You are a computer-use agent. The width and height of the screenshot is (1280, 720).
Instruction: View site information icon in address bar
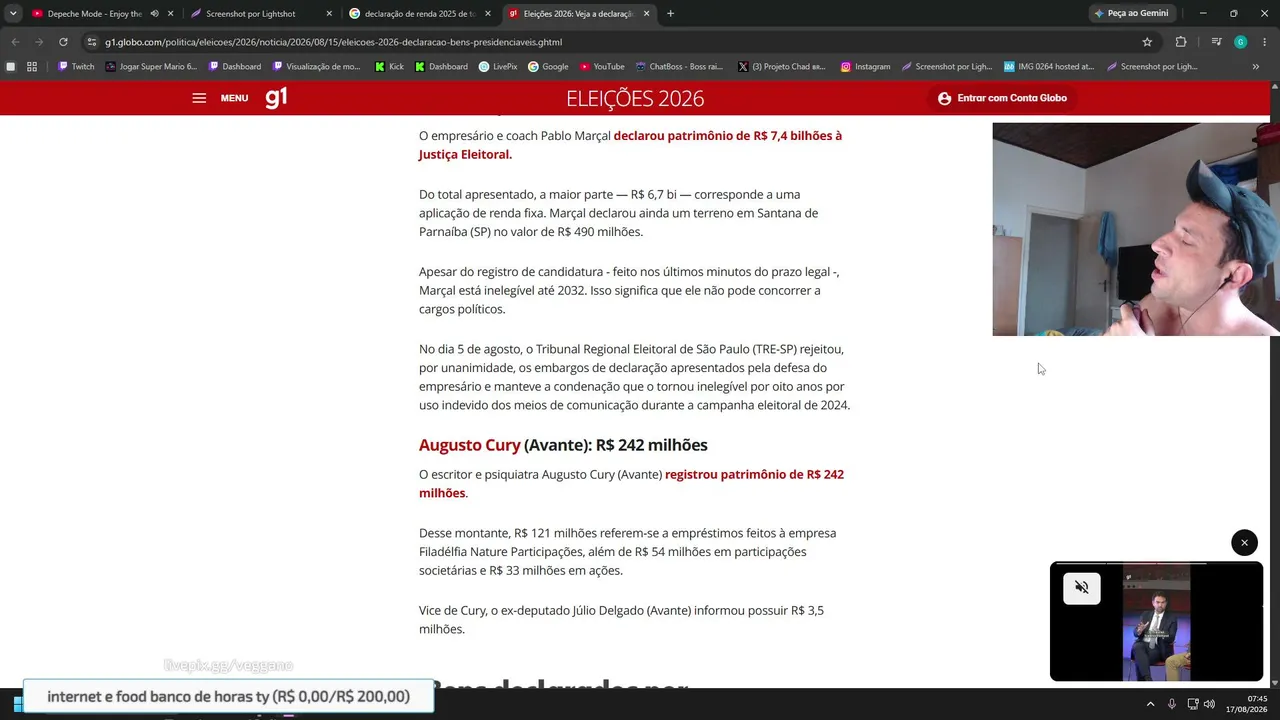click(x=92, y=42)
